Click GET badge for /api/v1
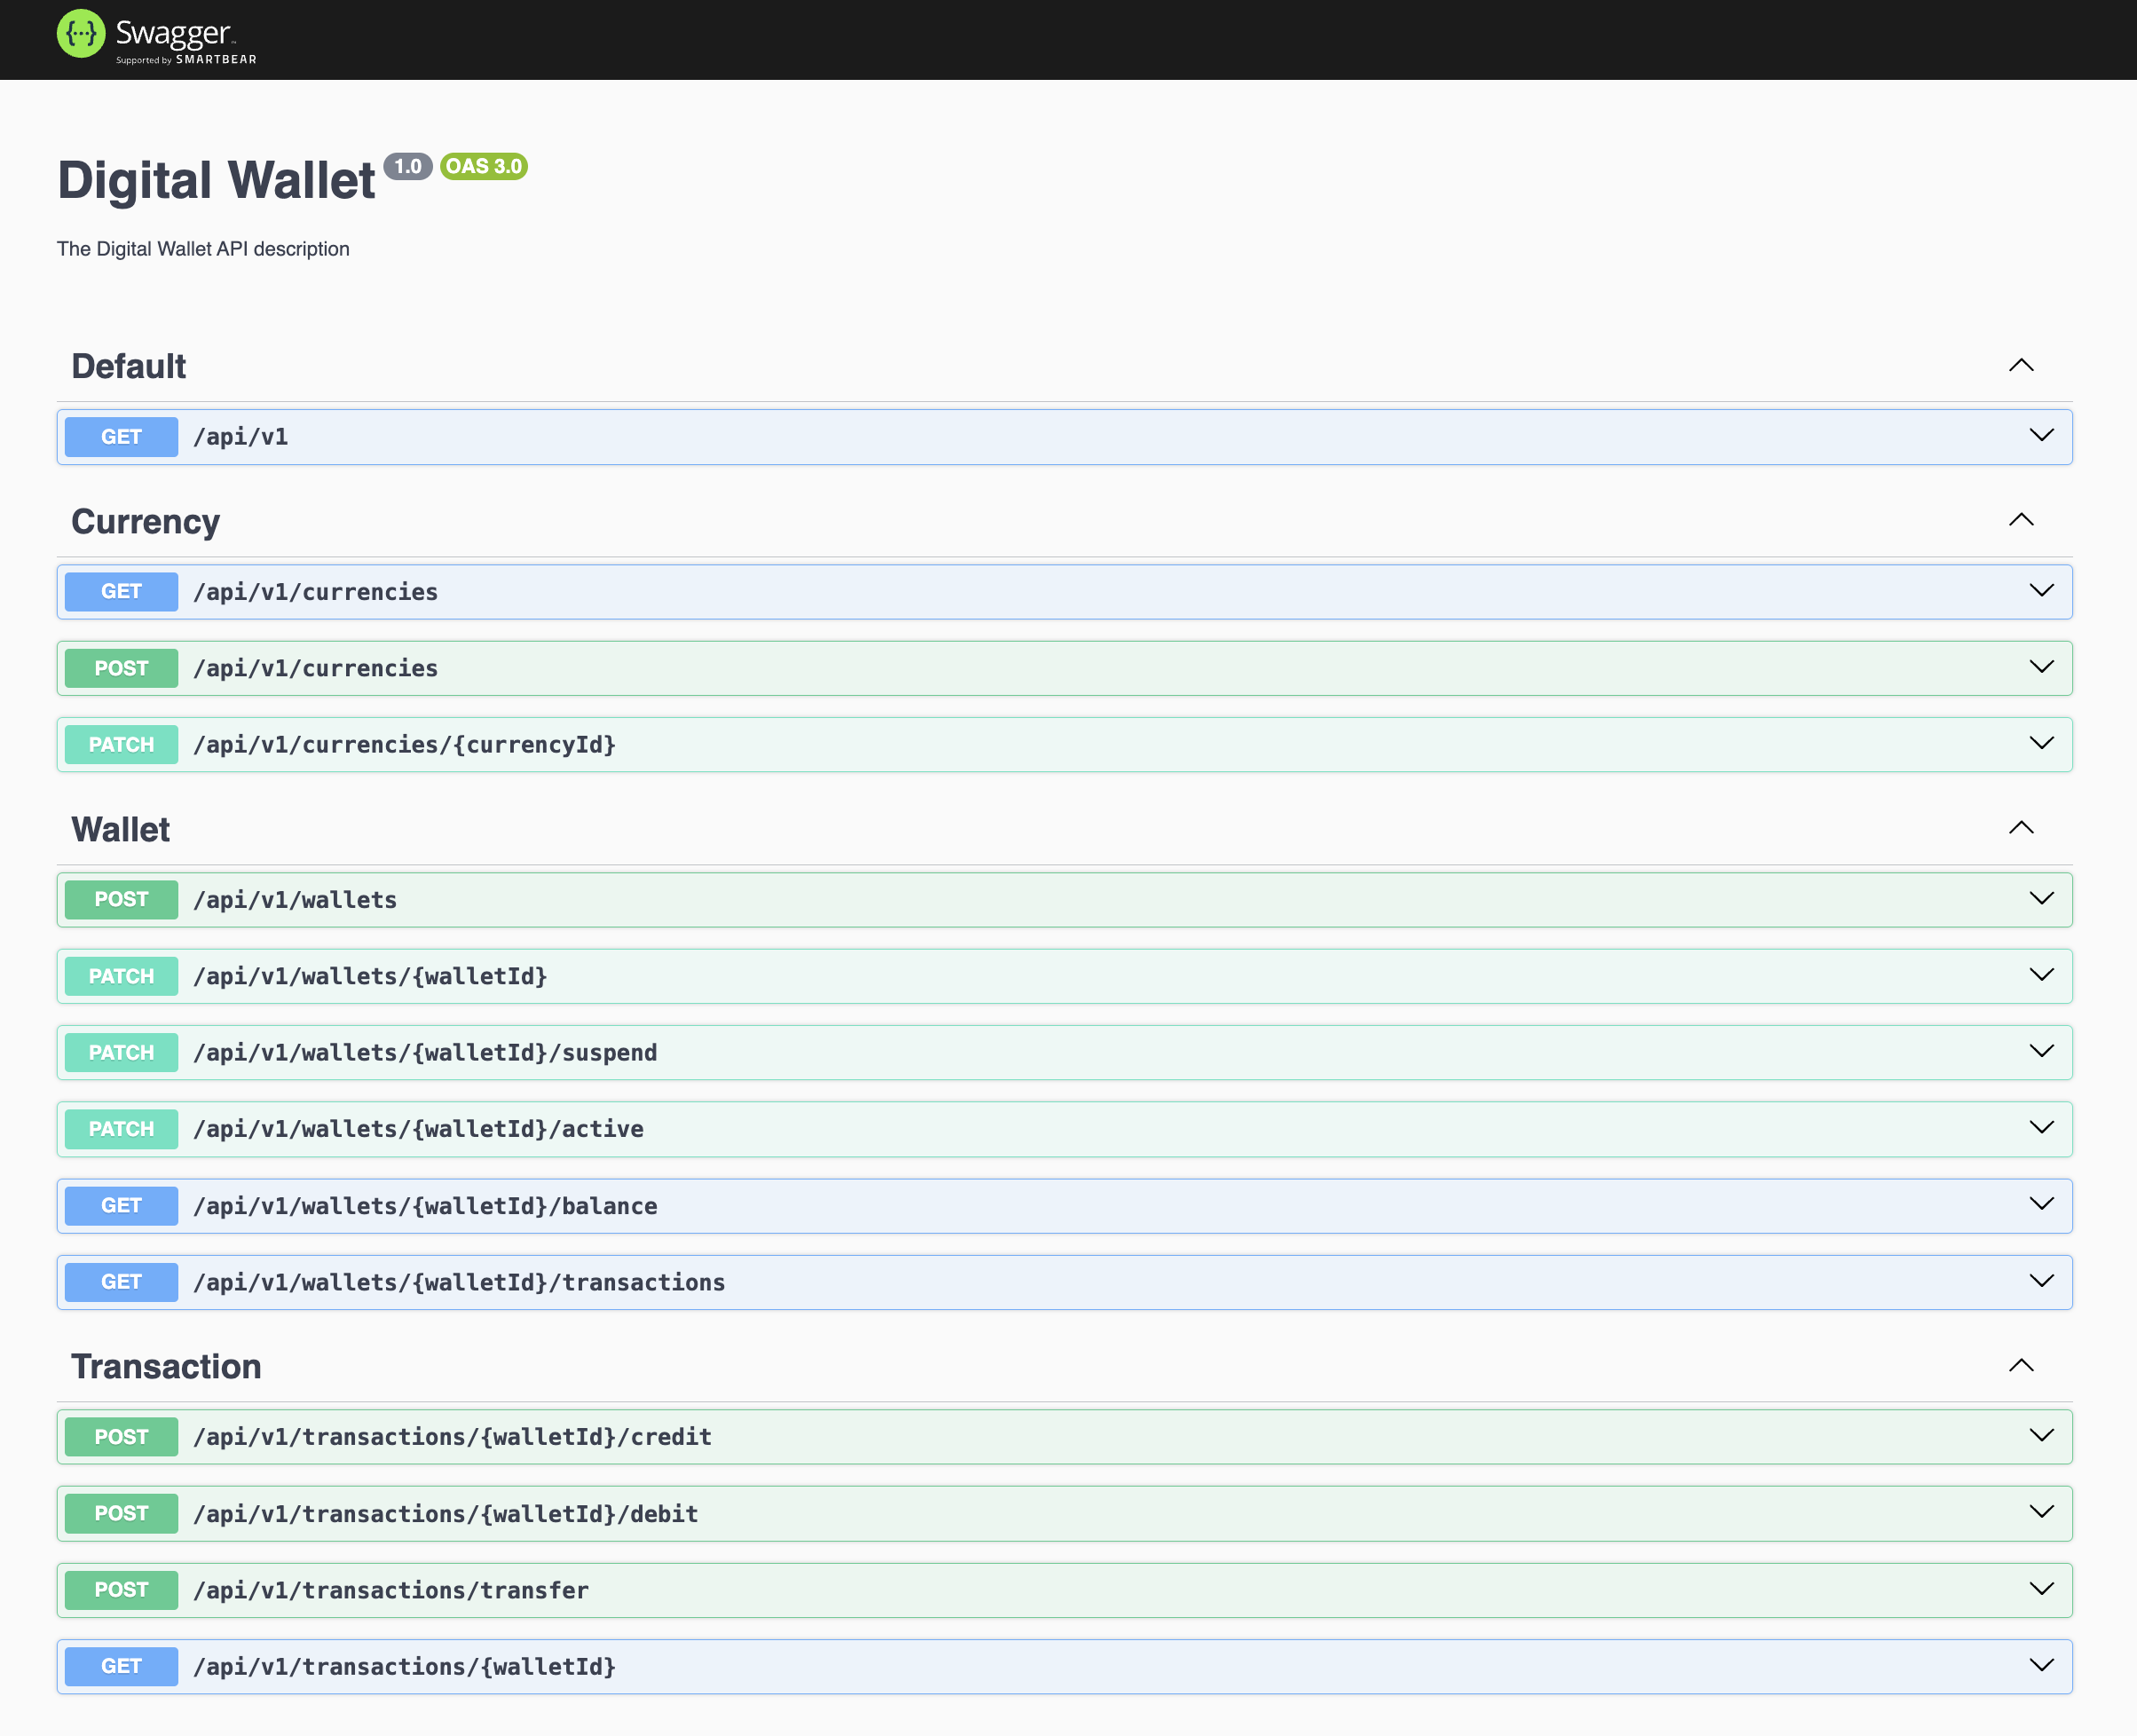2137x1736 pixels. click(x=121, y=437)
